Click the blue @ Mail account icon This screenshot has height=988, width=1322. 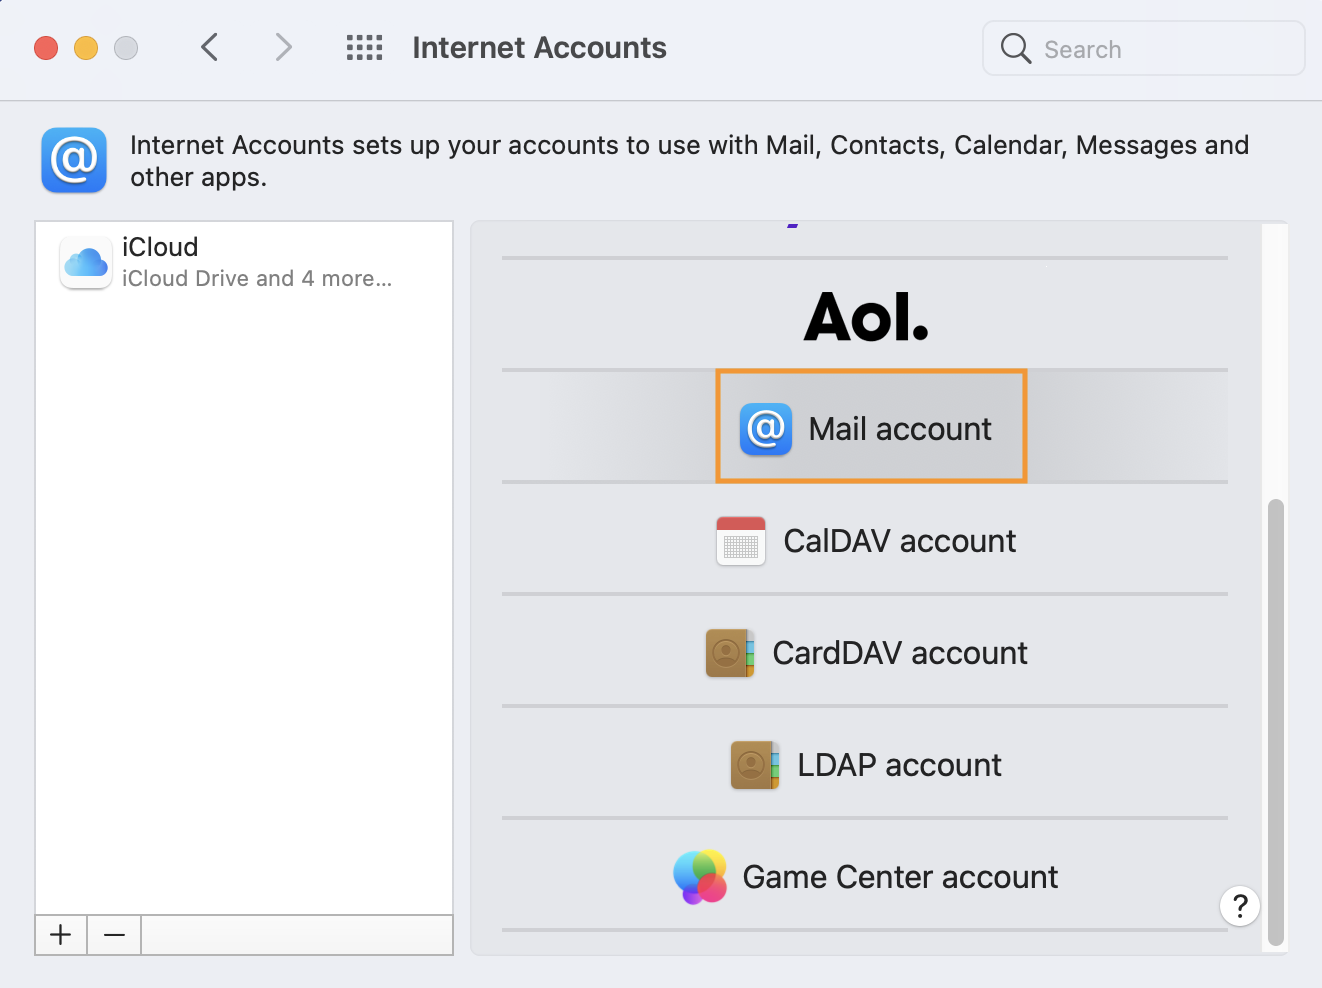pos(766,429)
